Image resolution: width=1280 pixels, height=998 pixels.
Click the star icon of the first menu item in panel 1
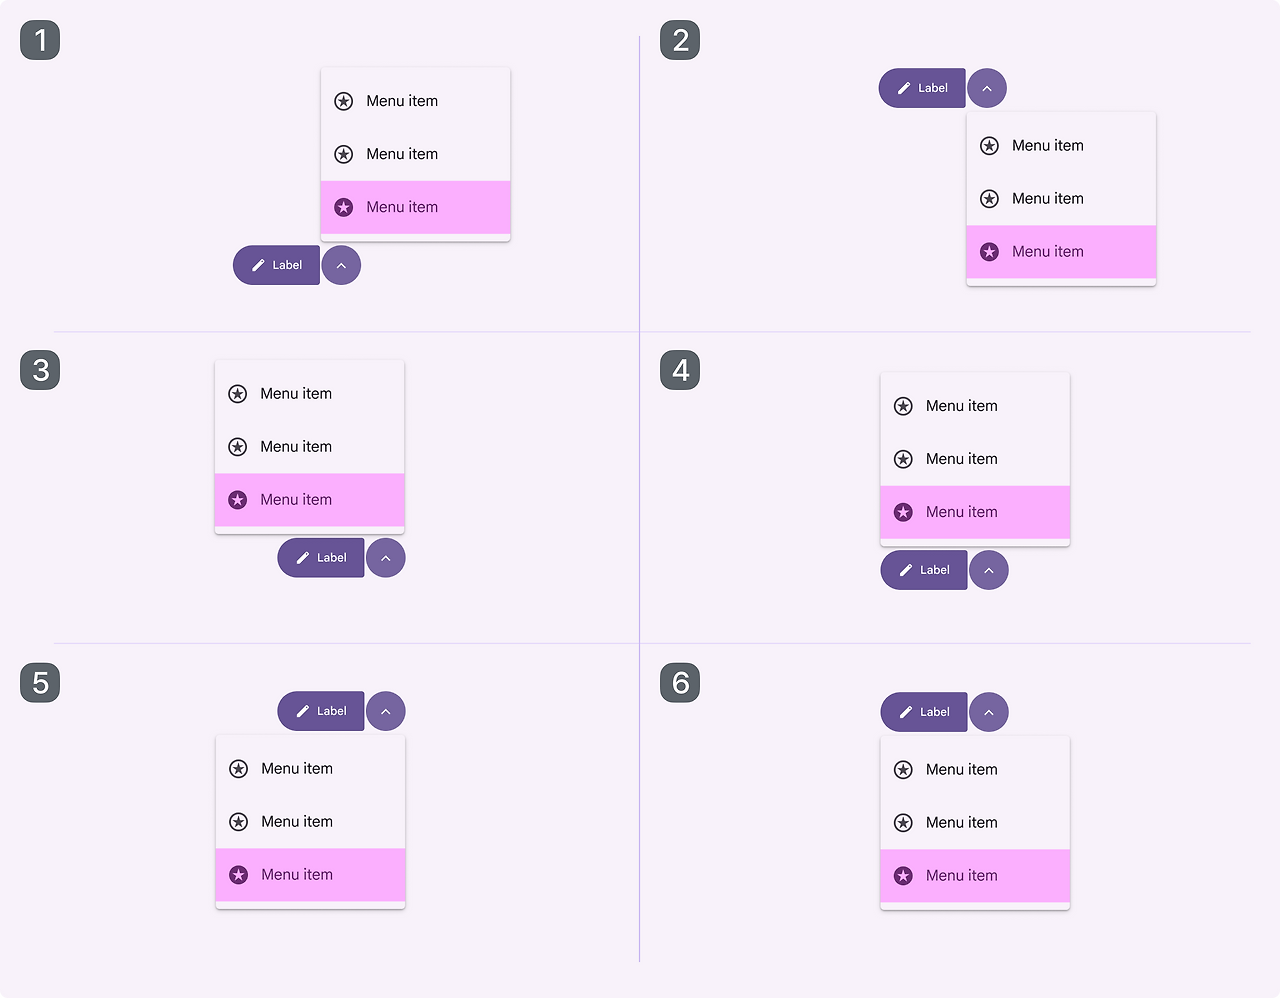343,101
